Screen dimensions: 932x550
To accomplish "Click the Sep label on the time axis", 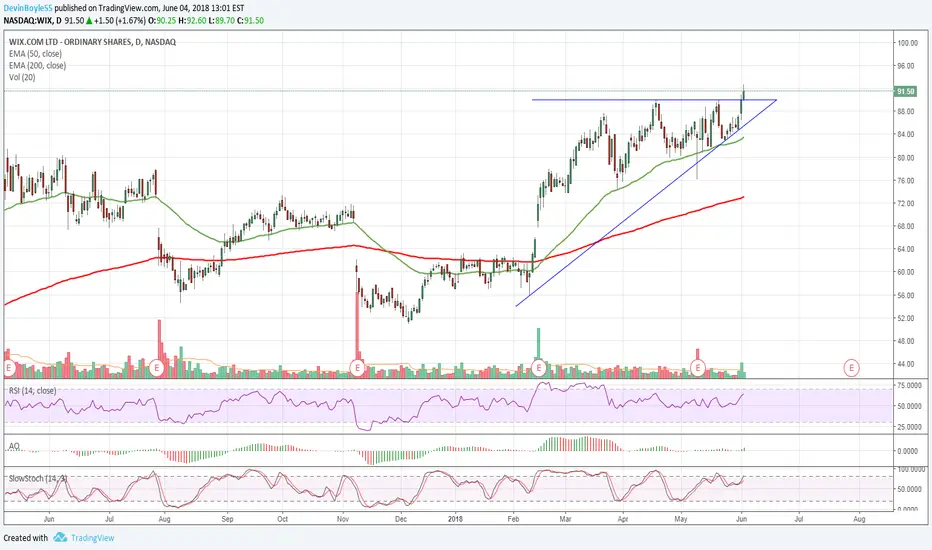I will coord(227,519).
